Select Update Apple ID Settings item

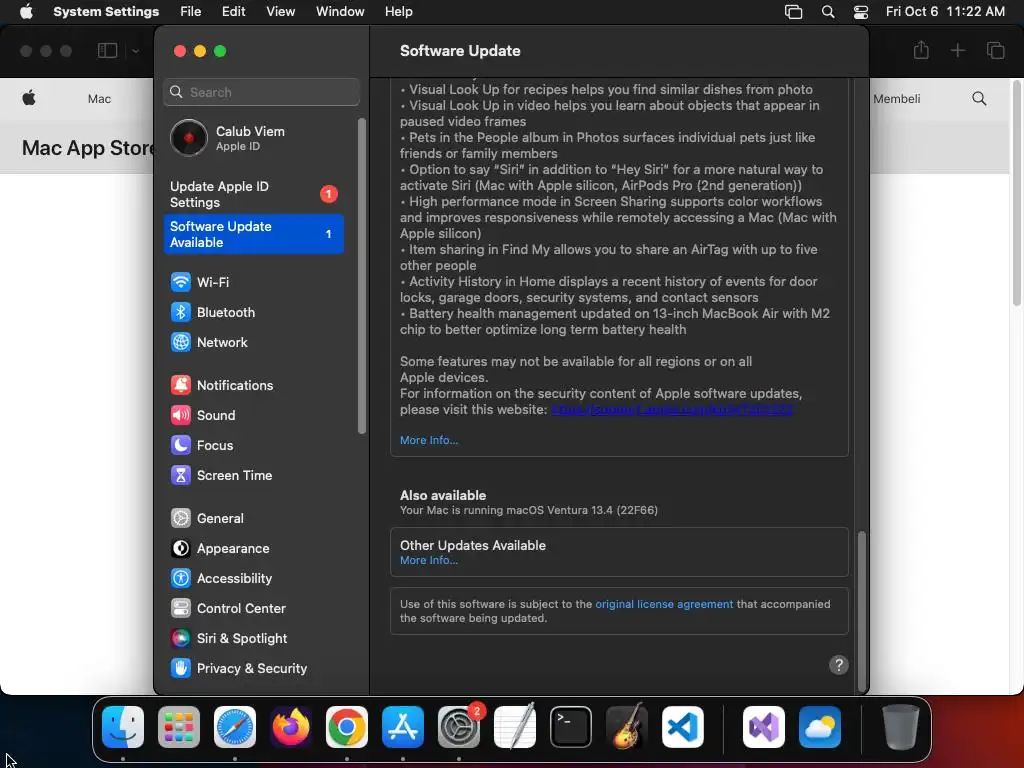(x=253, y=194)
